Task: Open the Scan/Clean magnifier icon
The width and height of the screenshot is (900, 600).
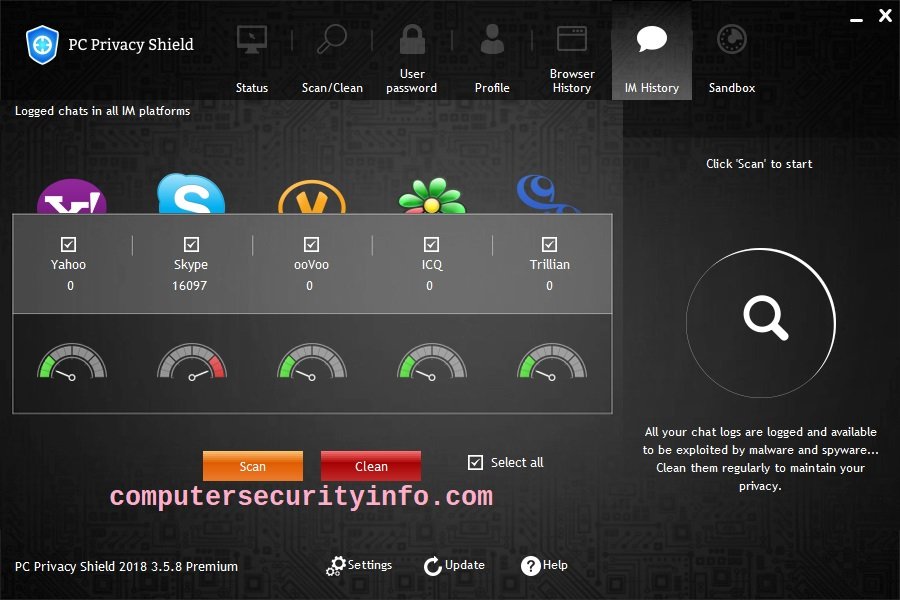Action: click(332, 39)
